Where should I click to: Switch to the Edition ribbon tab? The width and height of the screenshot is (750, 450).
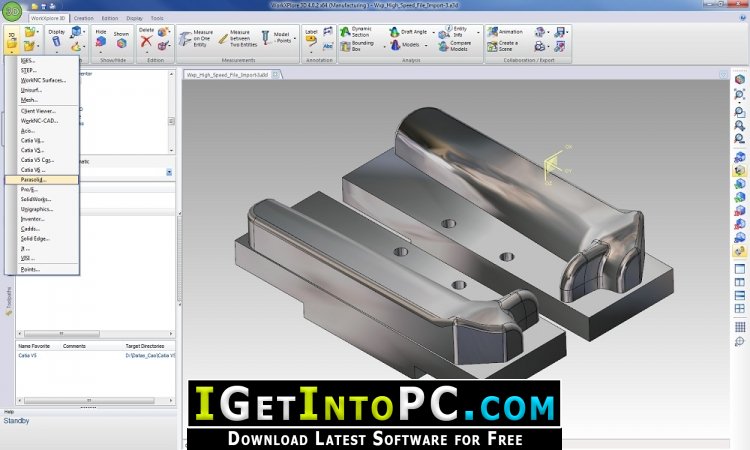coord(110,18)
